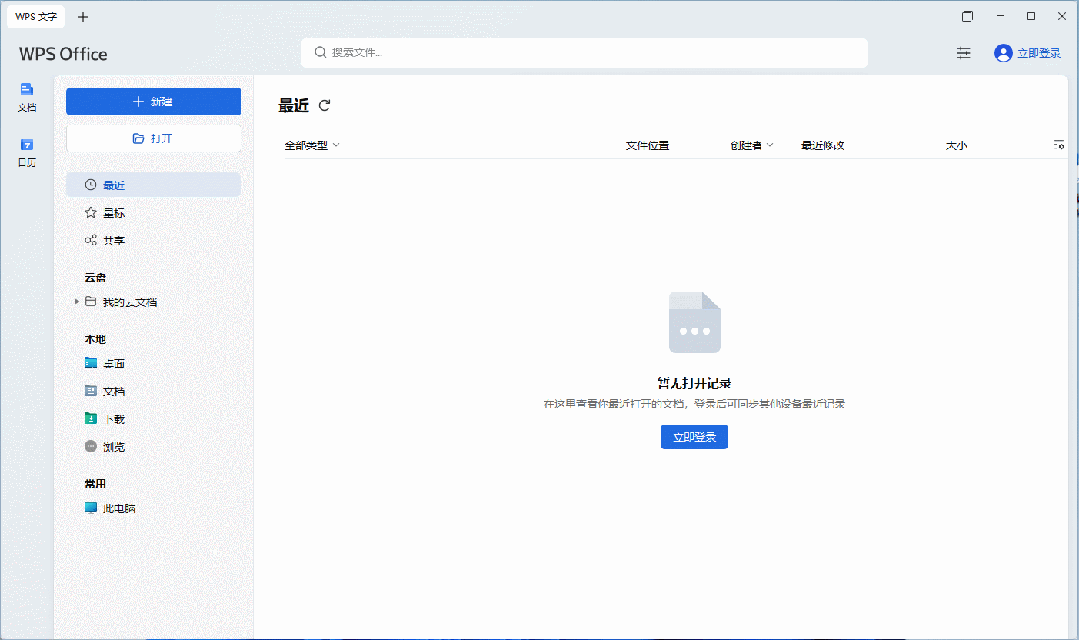Click the 此电脑 monitor icon
This screenshot has height=640, width=1079.
(x=91, y=508)
